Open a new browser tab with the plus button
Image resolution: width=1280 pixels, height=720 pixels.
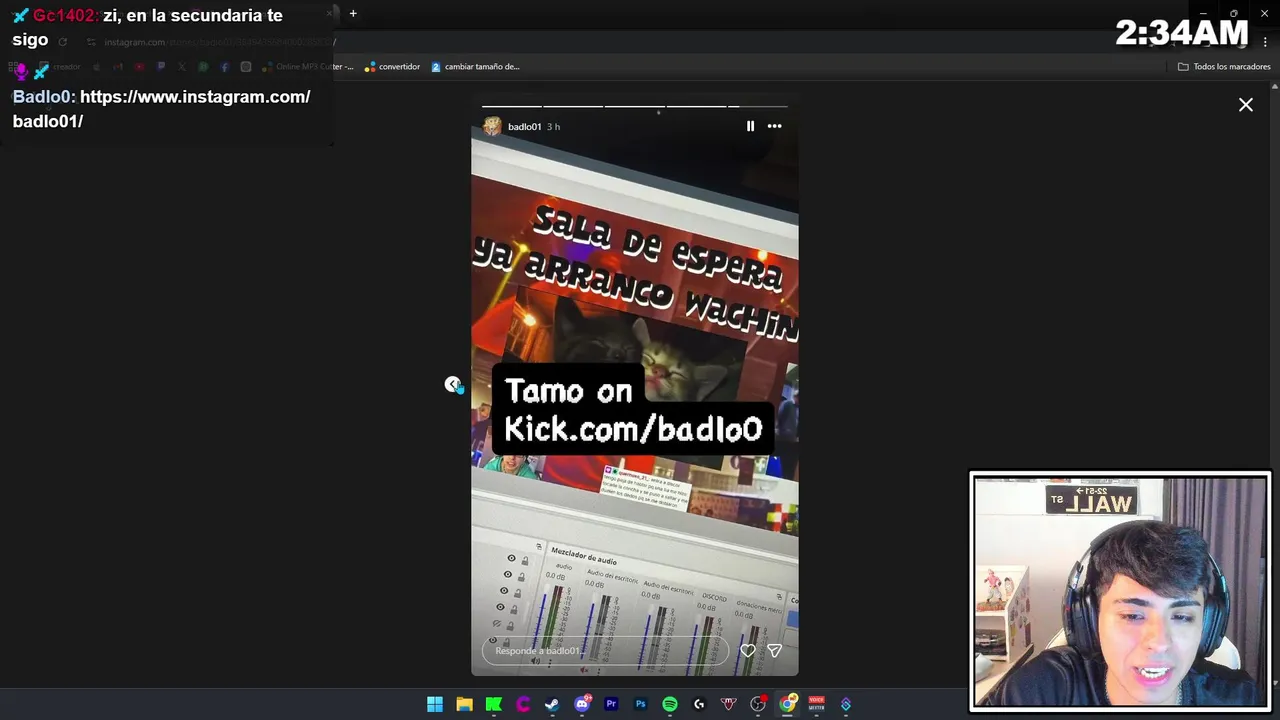click(353, 14)
